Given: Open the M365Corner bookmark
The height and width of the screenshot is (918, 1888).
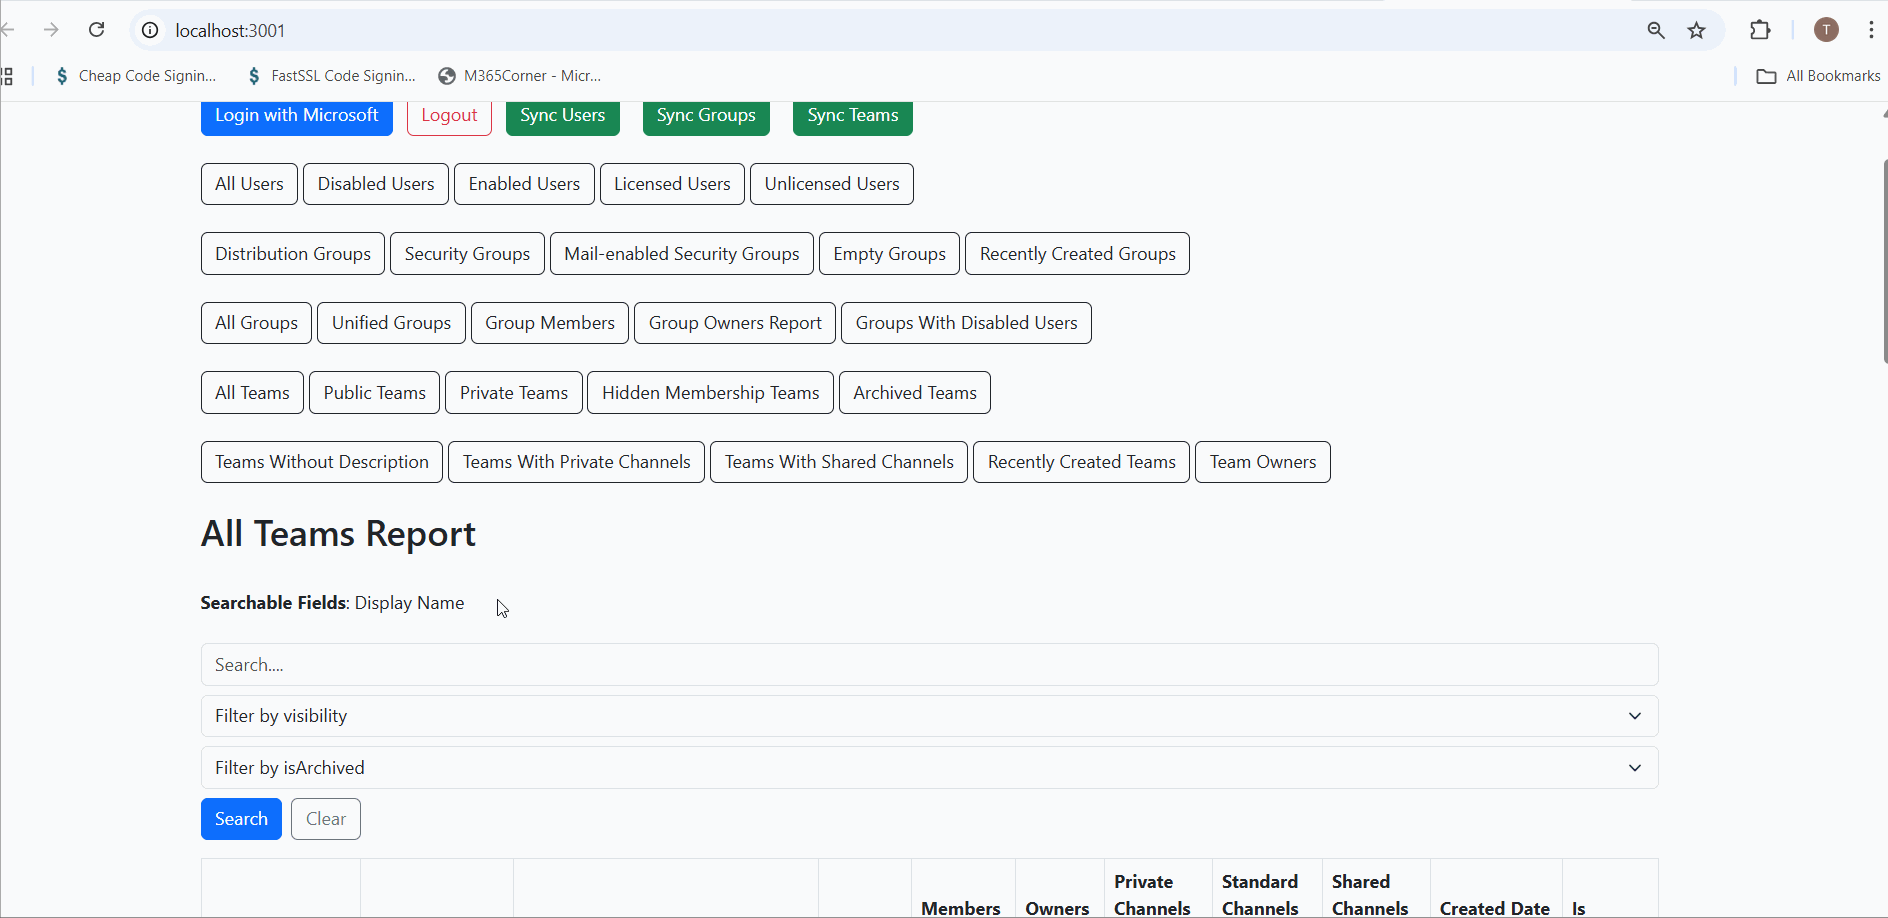Looking at the screenshot, I should pyautogui.click(x=520, y=76).
